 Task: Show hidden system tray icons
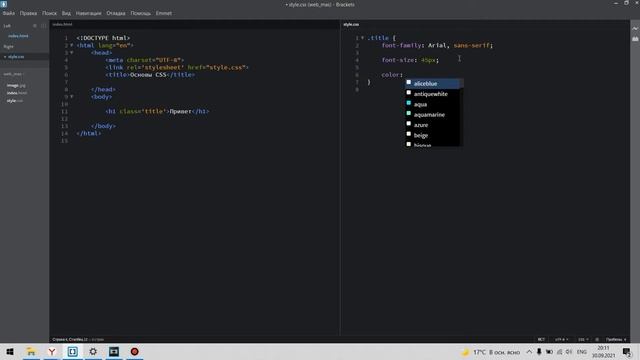coord(529,351)
